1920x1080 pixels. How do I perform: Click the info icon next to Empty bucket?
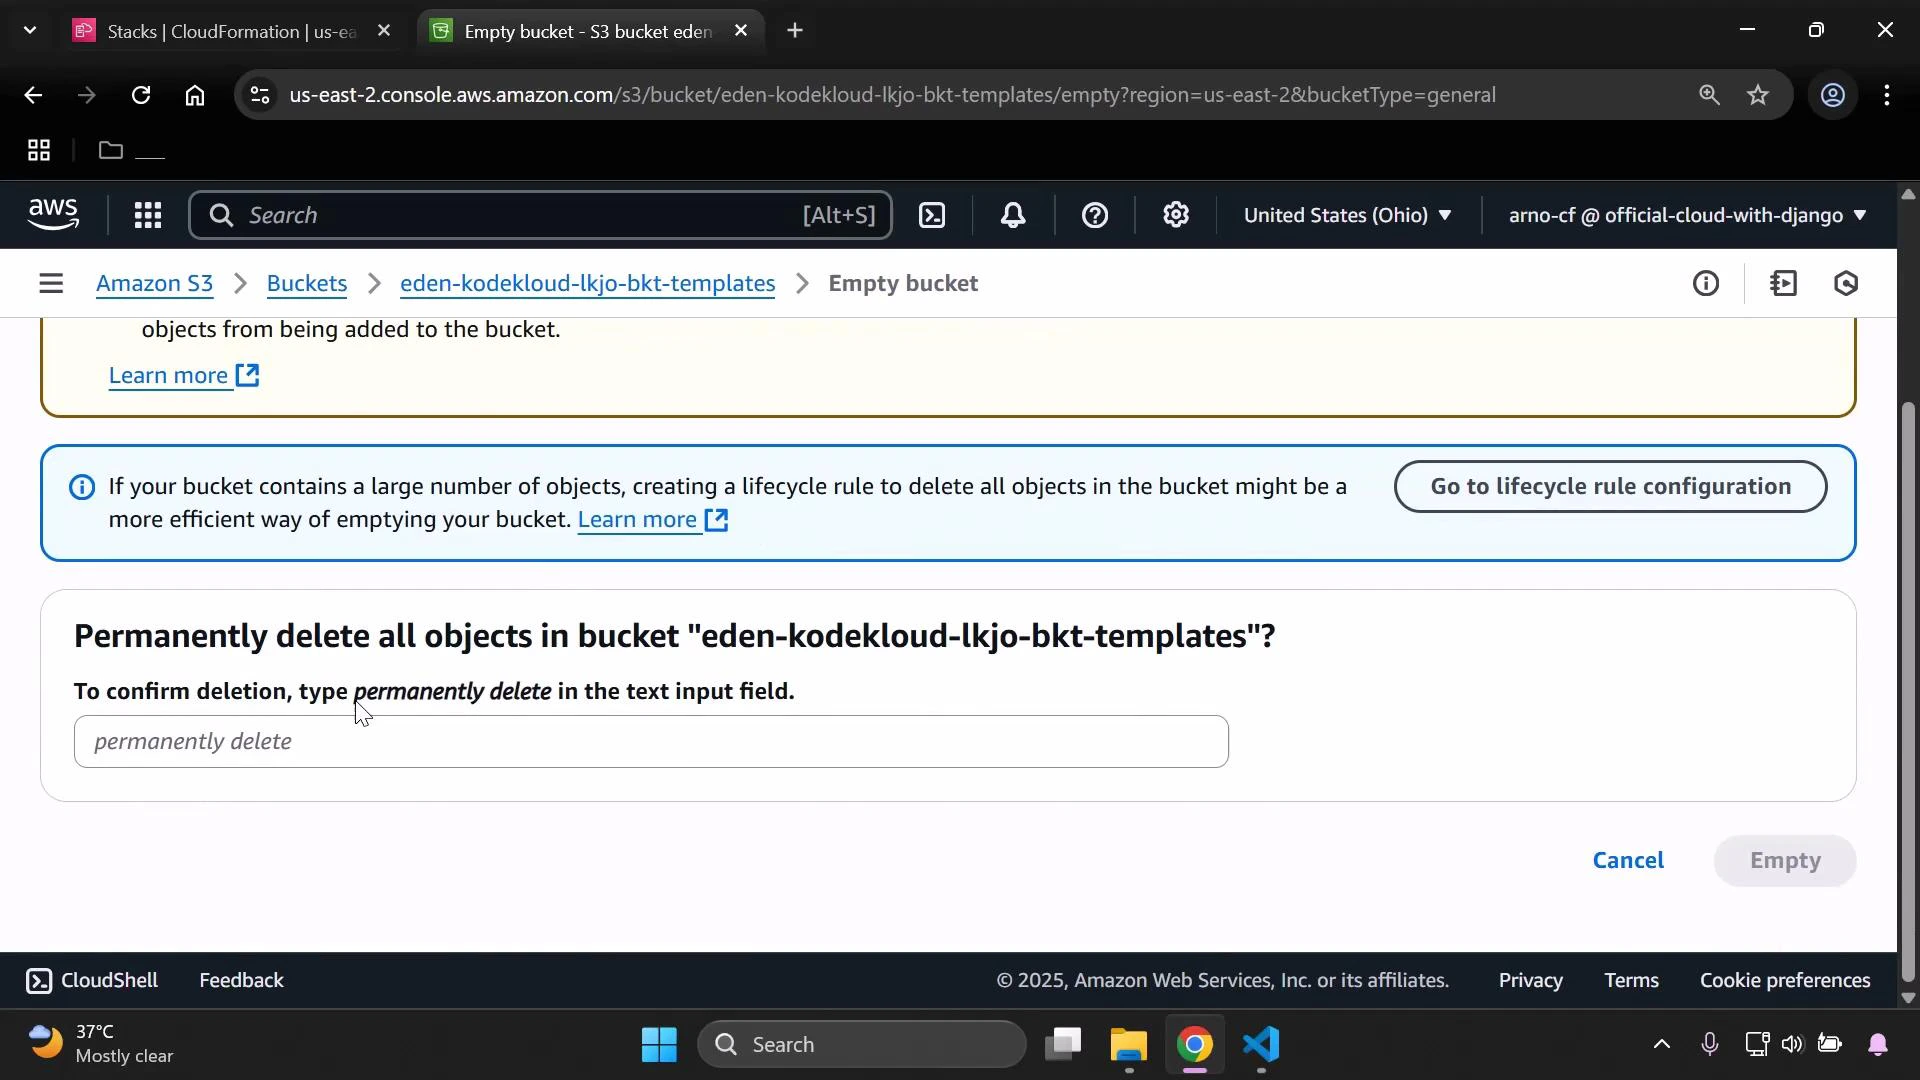click(1707, 283)
